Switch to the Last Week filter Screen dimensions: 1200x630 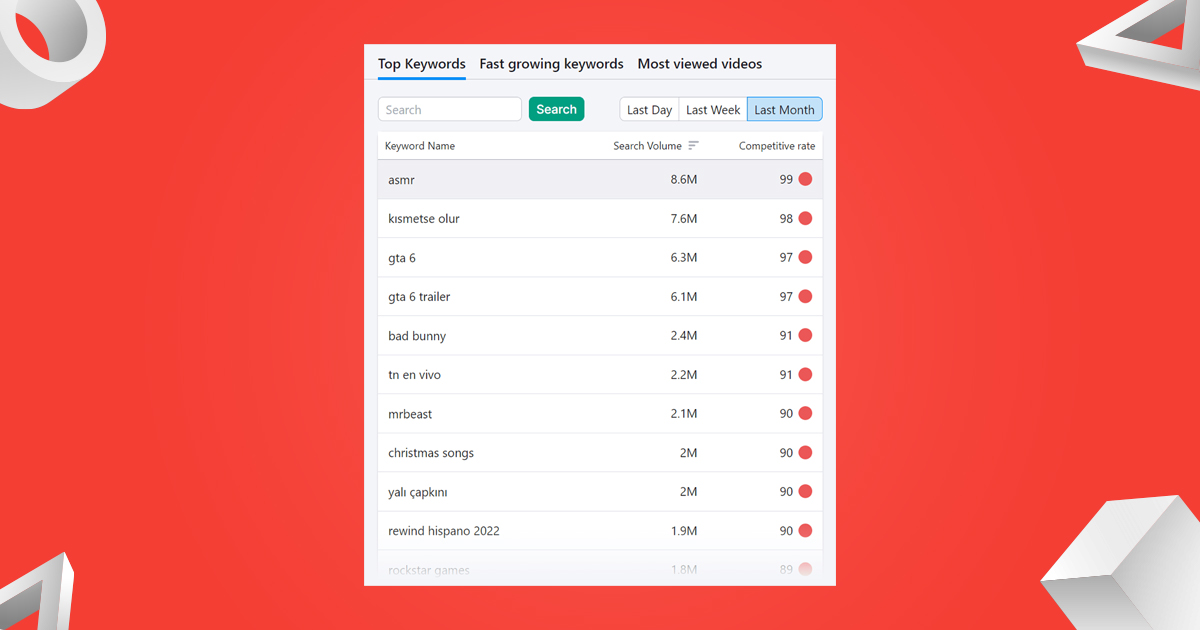point(712,109)
